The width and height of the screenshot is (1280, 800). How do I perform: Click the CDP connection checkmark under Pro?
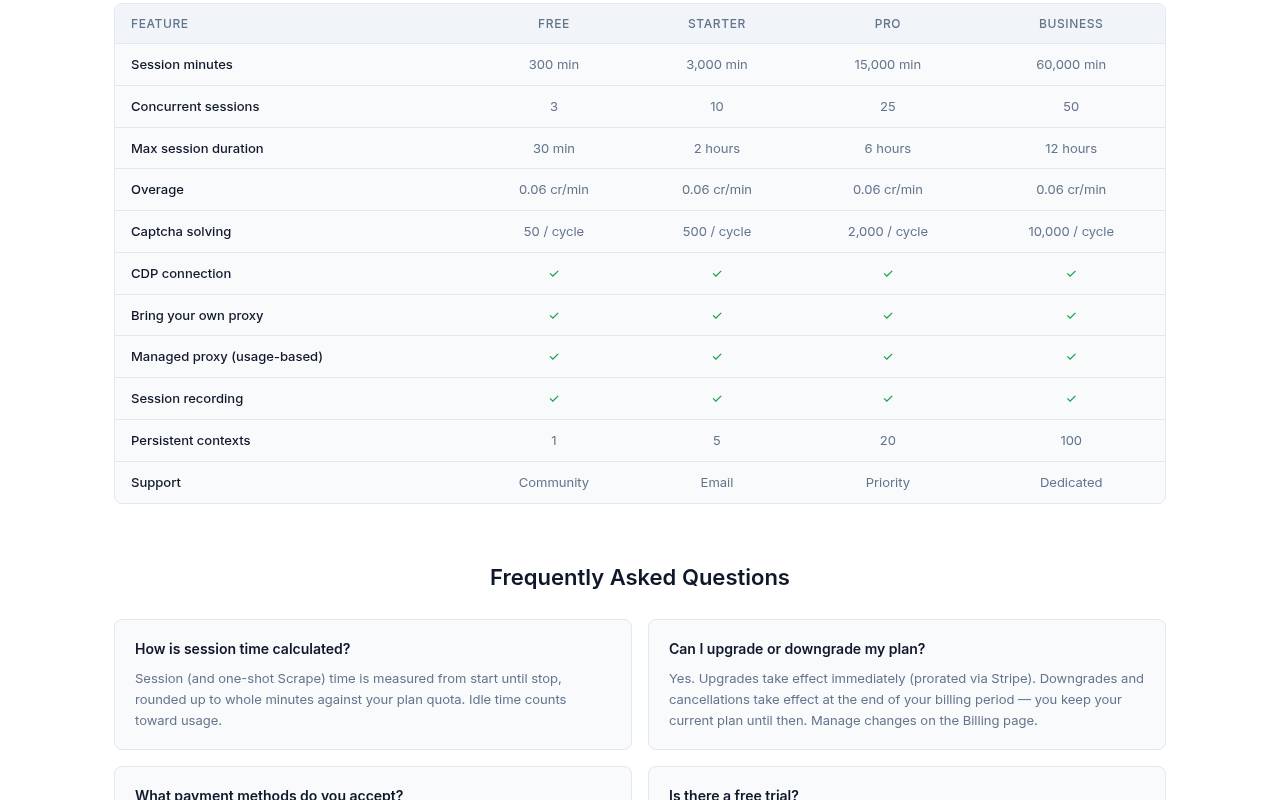click(x=888, y=273)
